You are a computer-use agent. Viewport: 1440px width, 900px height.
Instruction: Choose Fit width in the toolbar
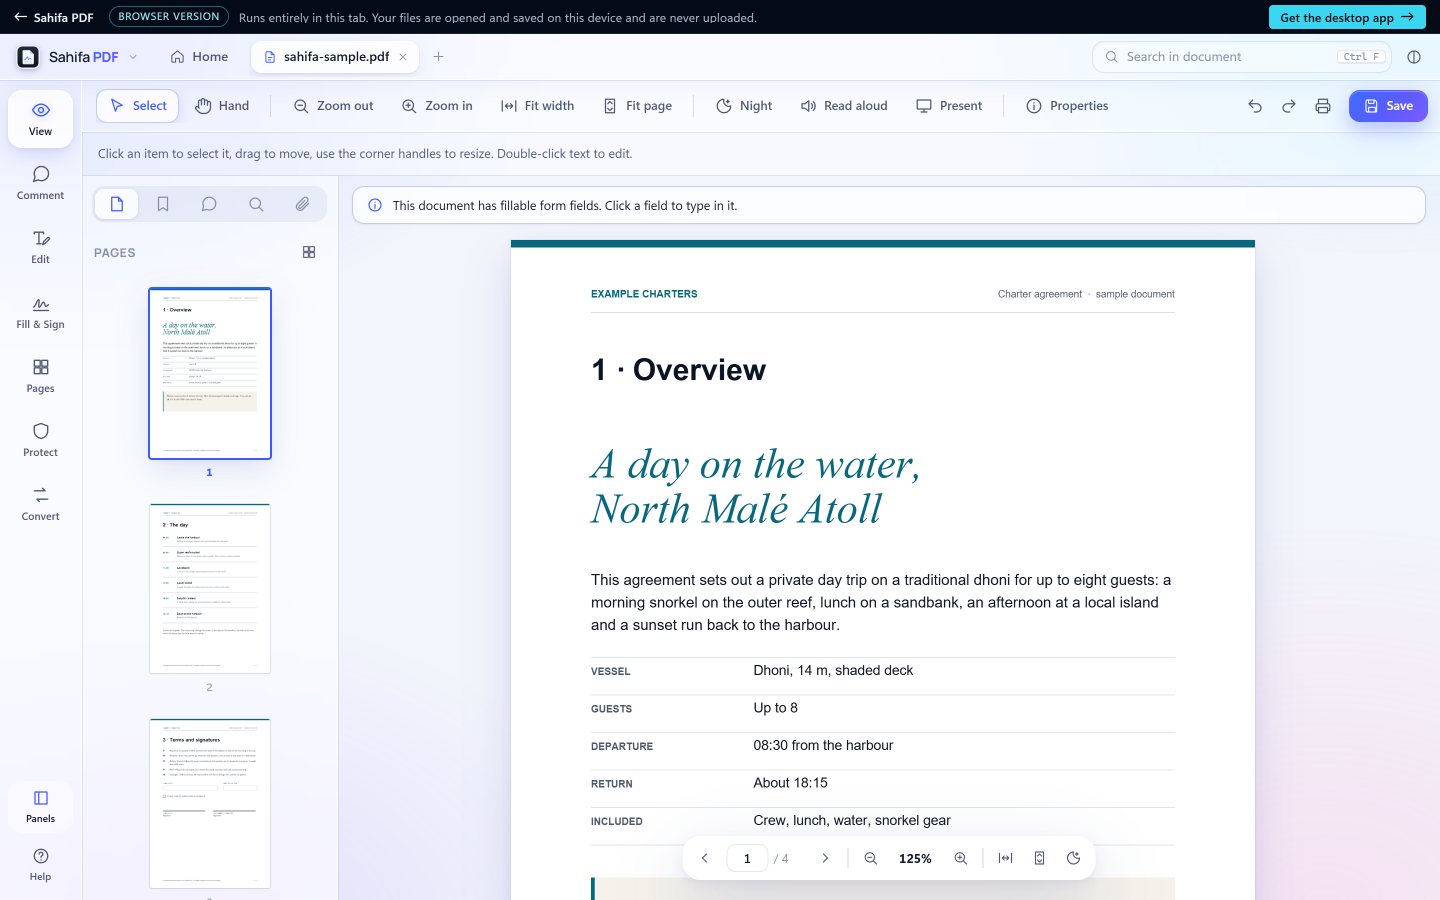click(x=537, y=106)
